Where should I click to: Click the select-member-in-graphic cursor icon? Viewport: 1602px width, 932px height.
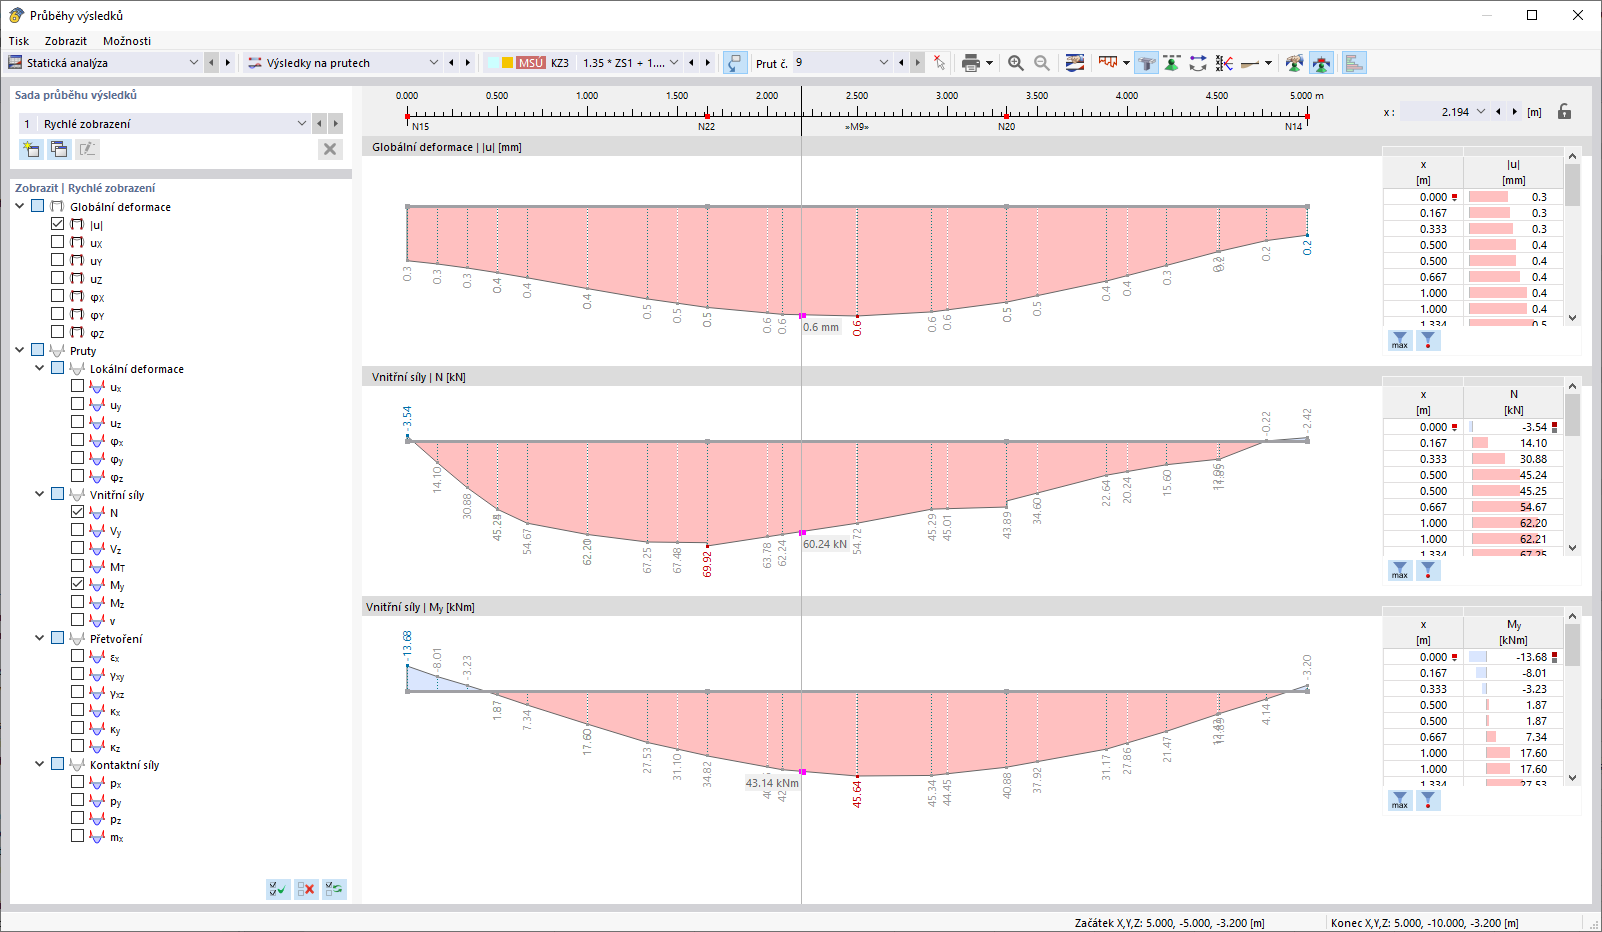939,63
